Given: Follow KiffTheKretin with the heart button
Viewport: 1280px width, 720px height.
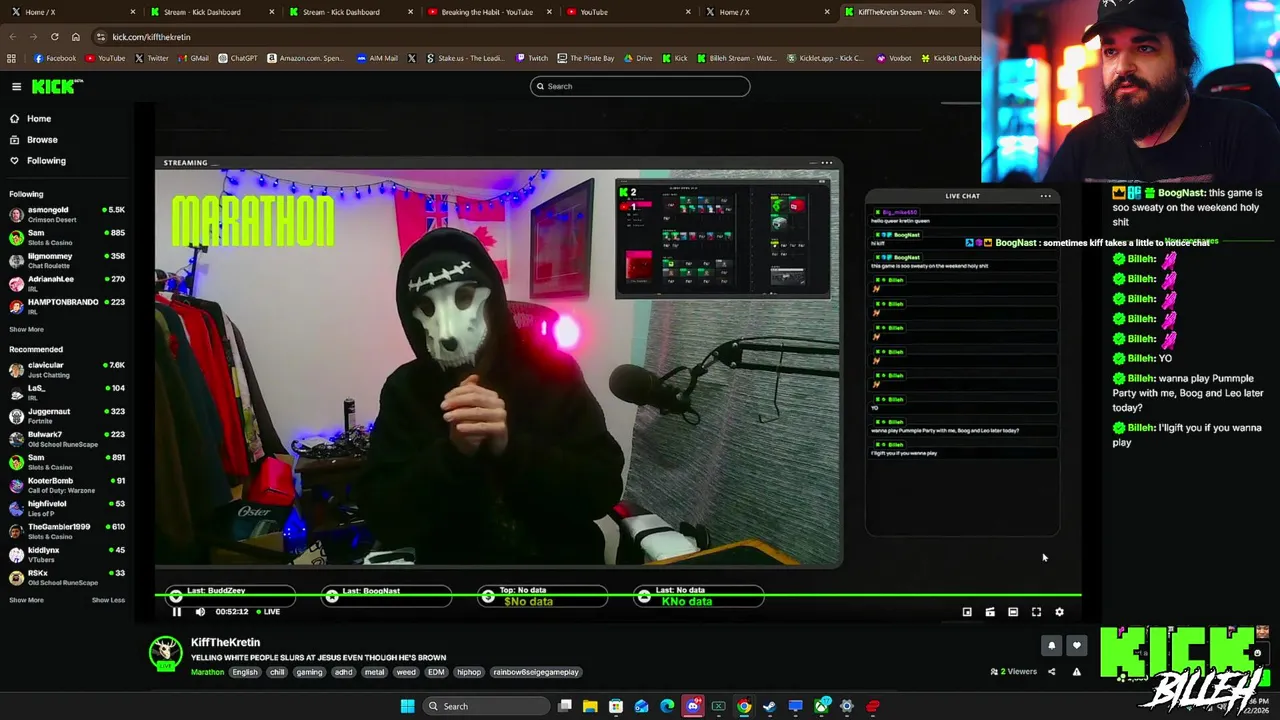Looking at the screenshot, I should [1076, 646].
